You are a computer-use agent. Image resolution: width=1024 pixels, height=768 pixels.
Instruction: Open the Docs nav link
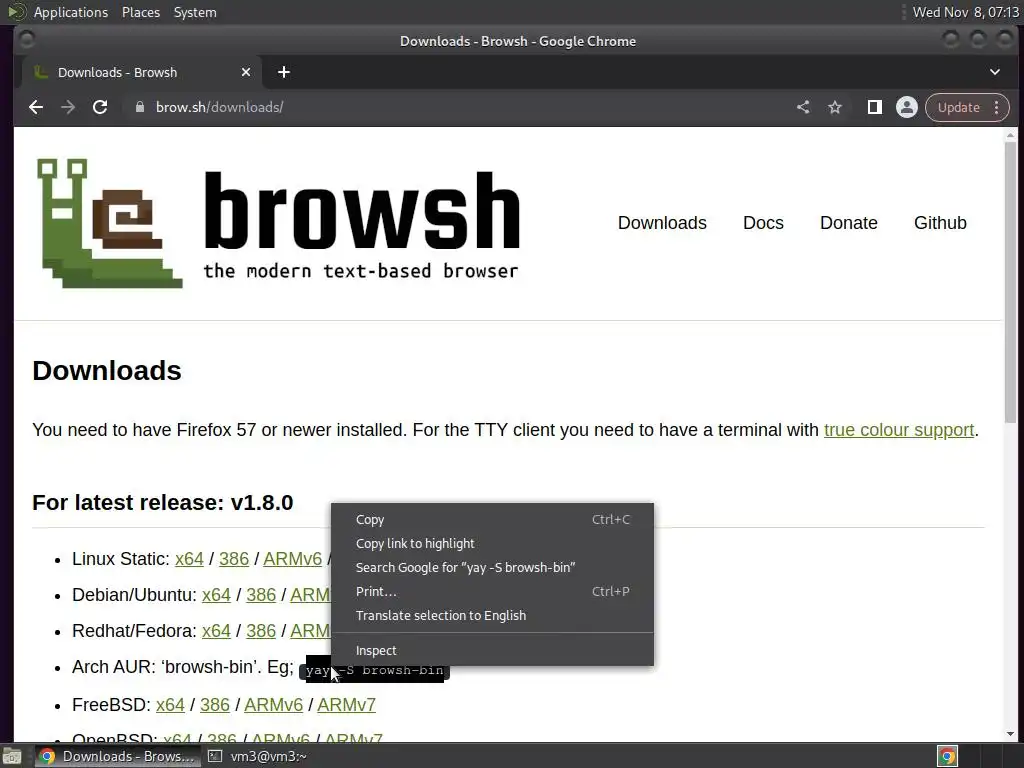click(763, 223)
